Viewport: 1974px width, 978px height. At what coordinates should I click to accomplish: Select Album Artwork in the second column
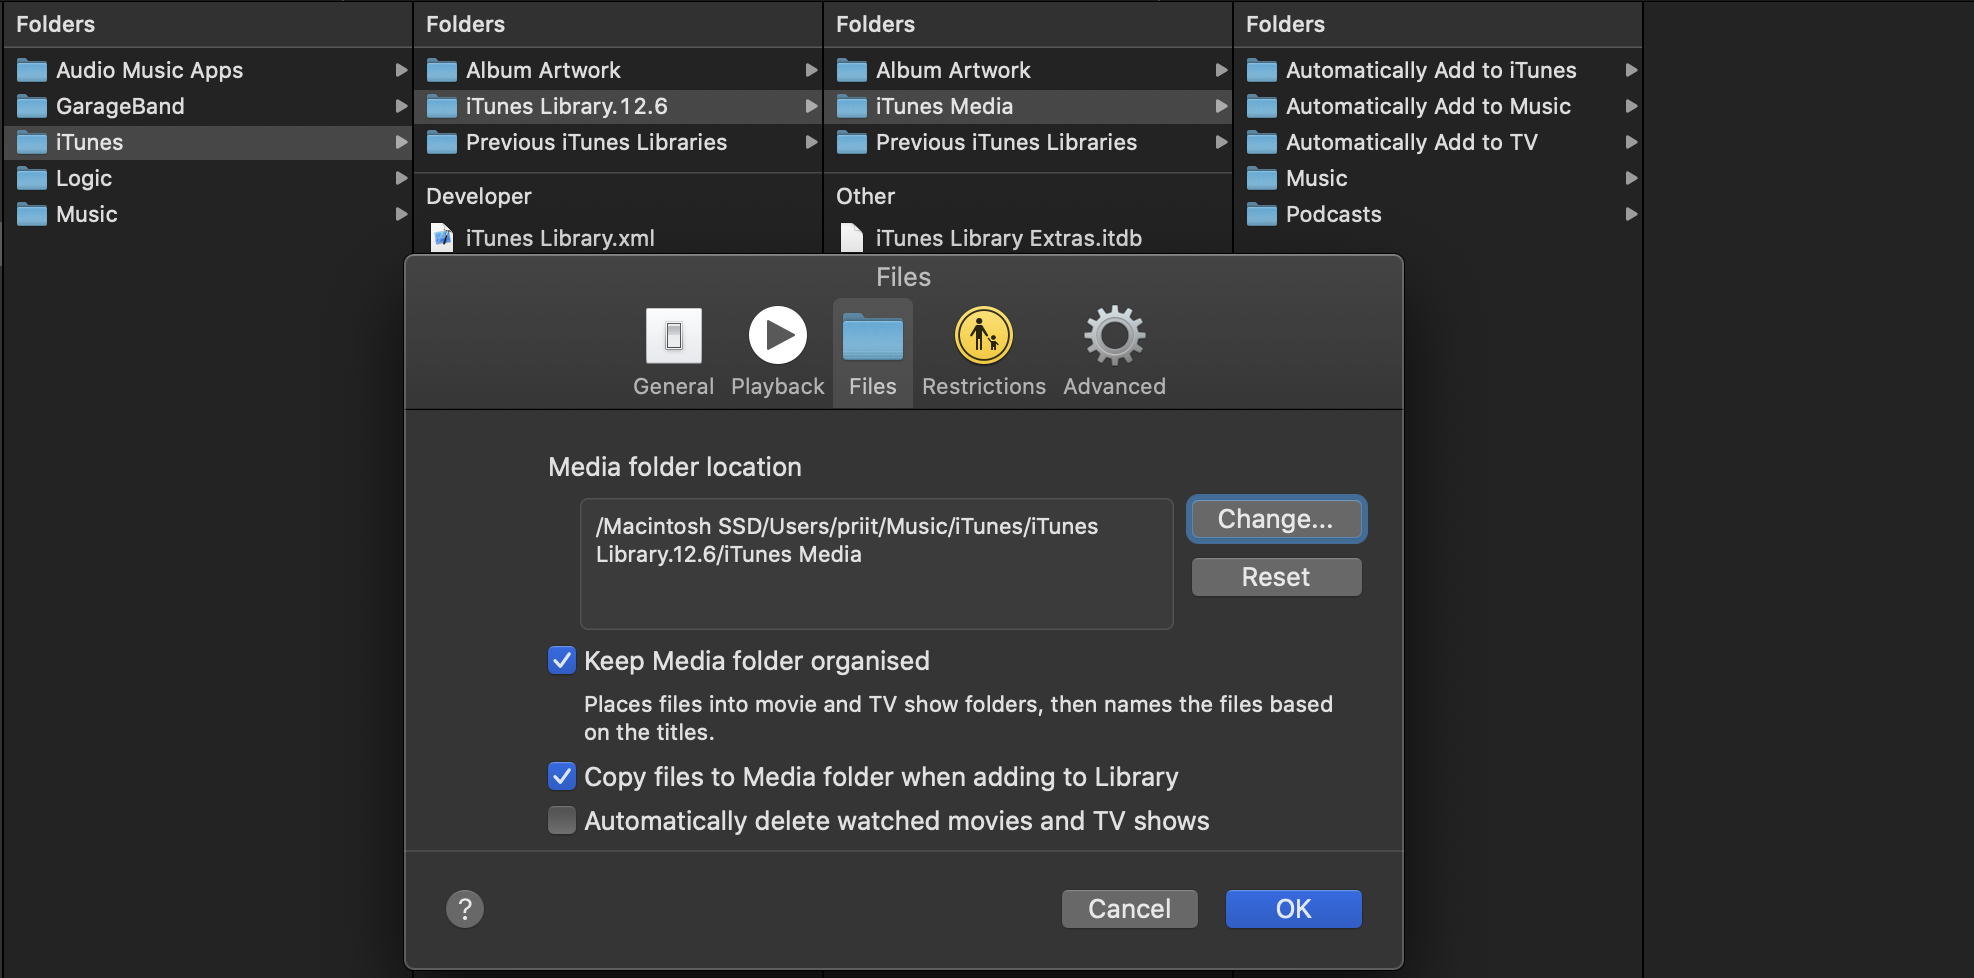coord(617,70)
